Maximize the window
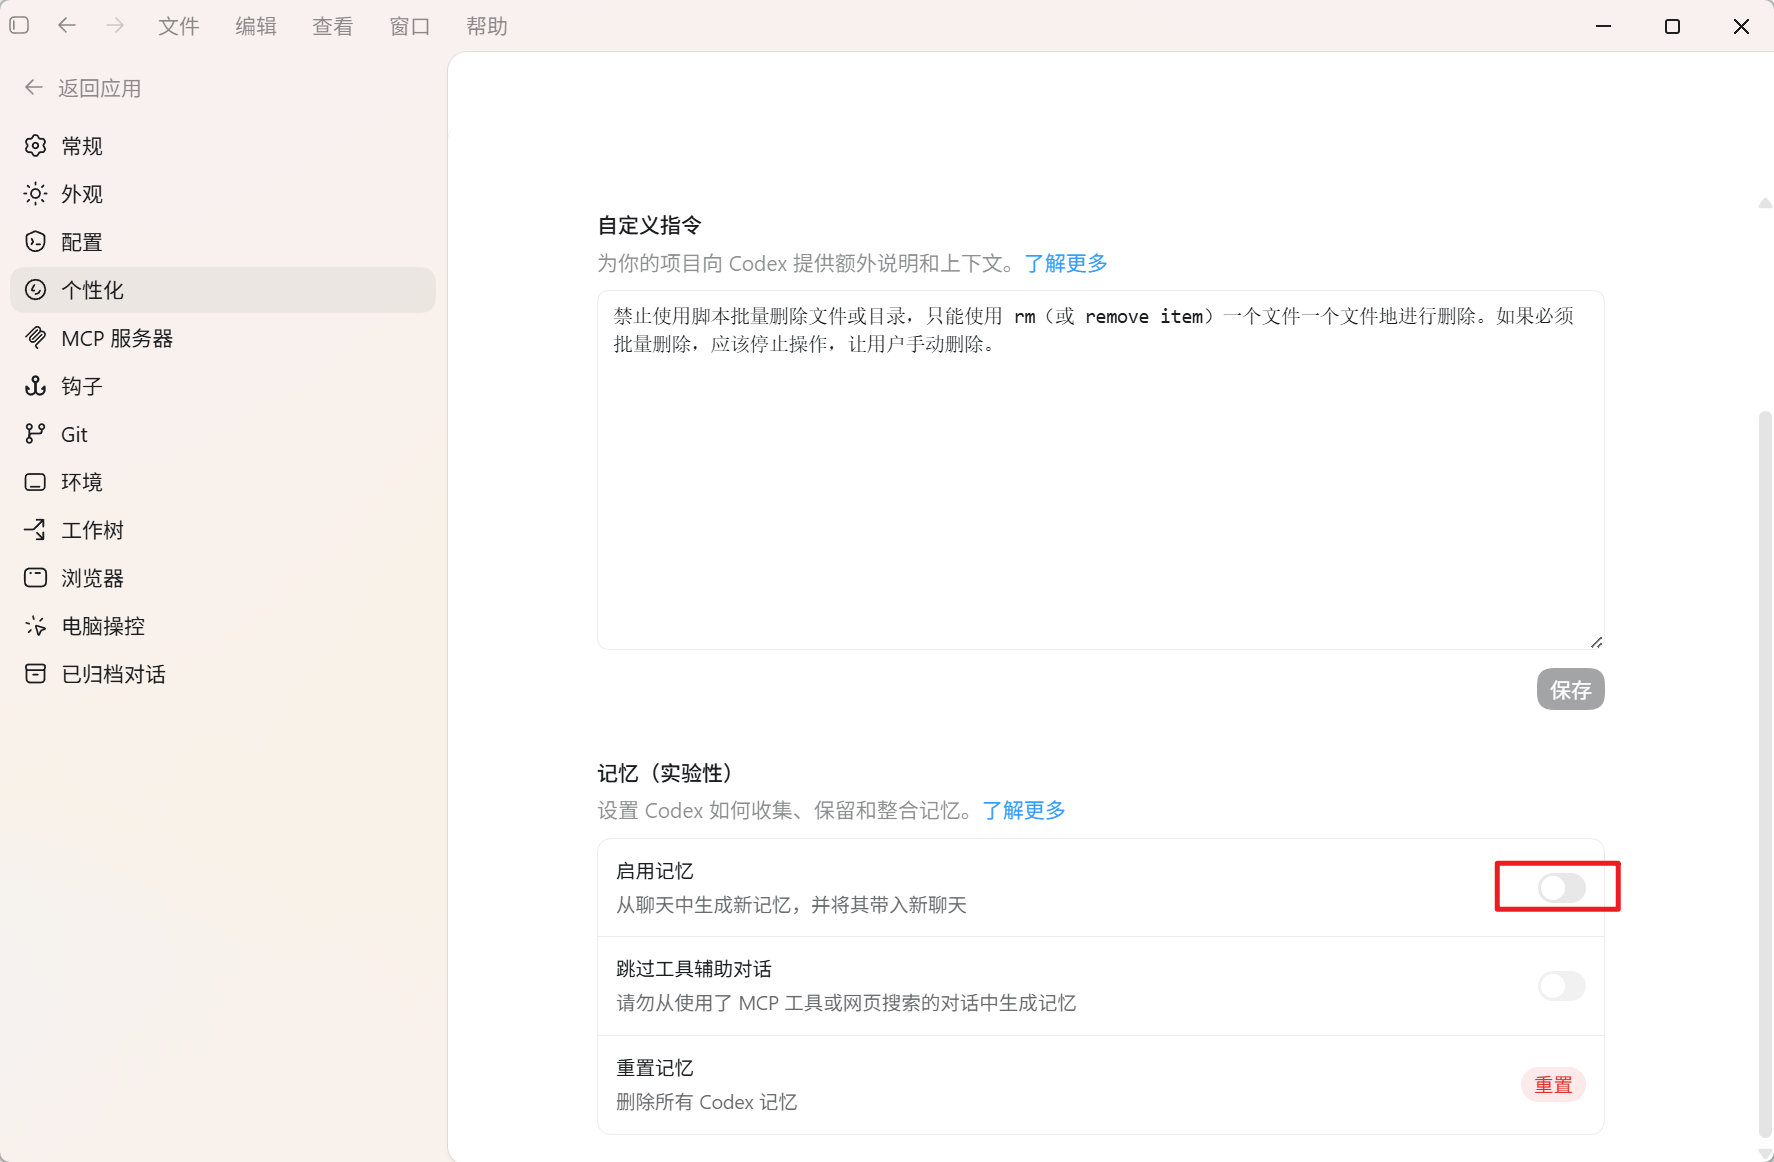1774x1162 pixels. pyautogui.click(x=1672, y=26)
